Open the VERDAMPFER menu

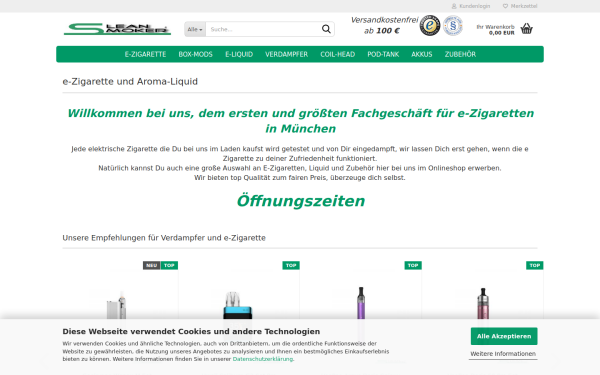(287, 54)
